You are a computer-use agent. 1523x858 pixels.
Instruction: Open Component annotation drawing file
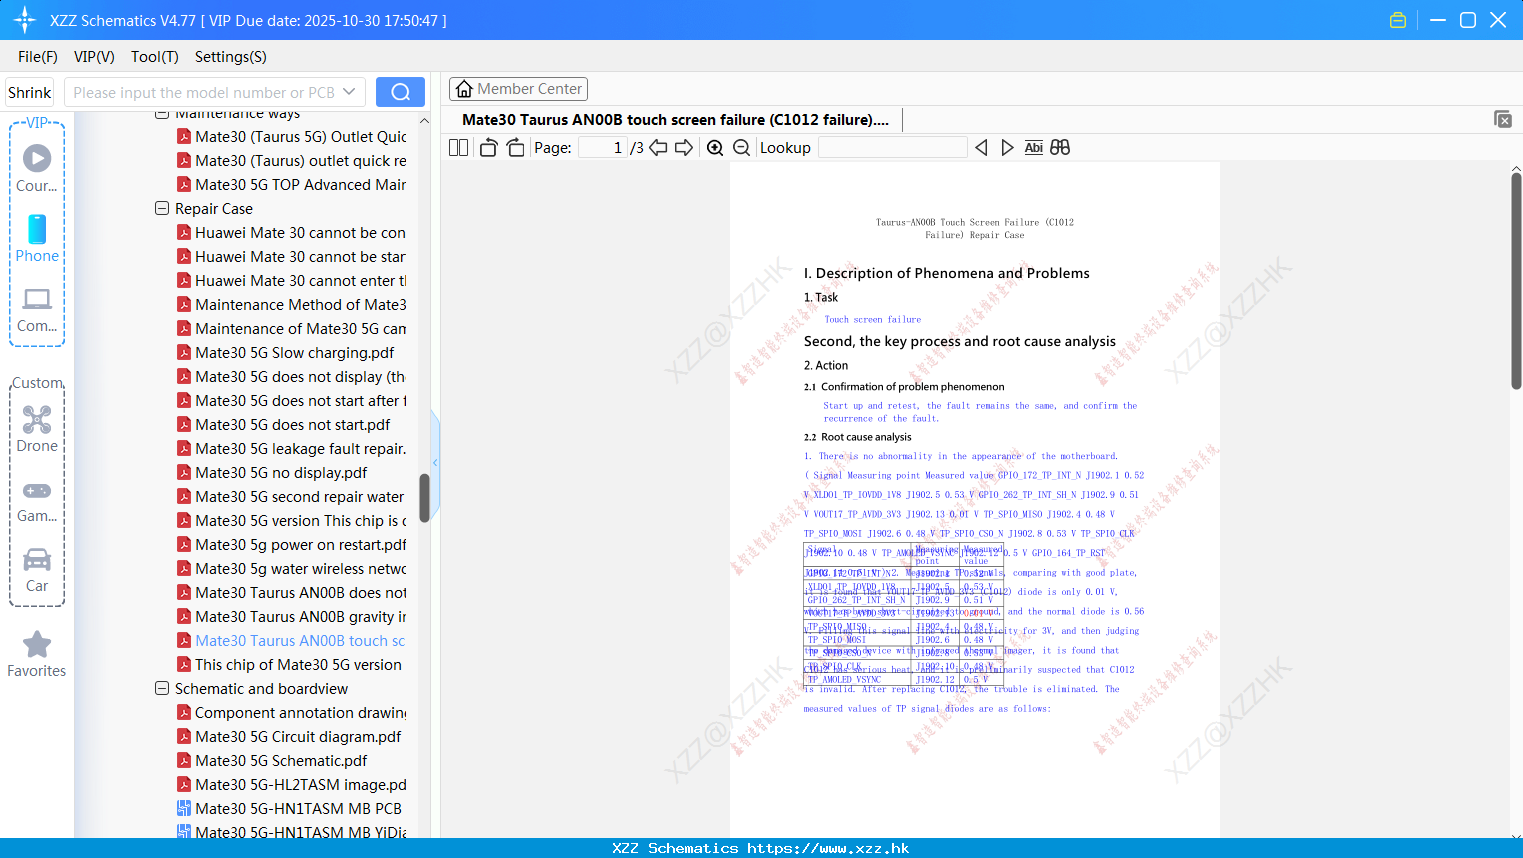290,712
